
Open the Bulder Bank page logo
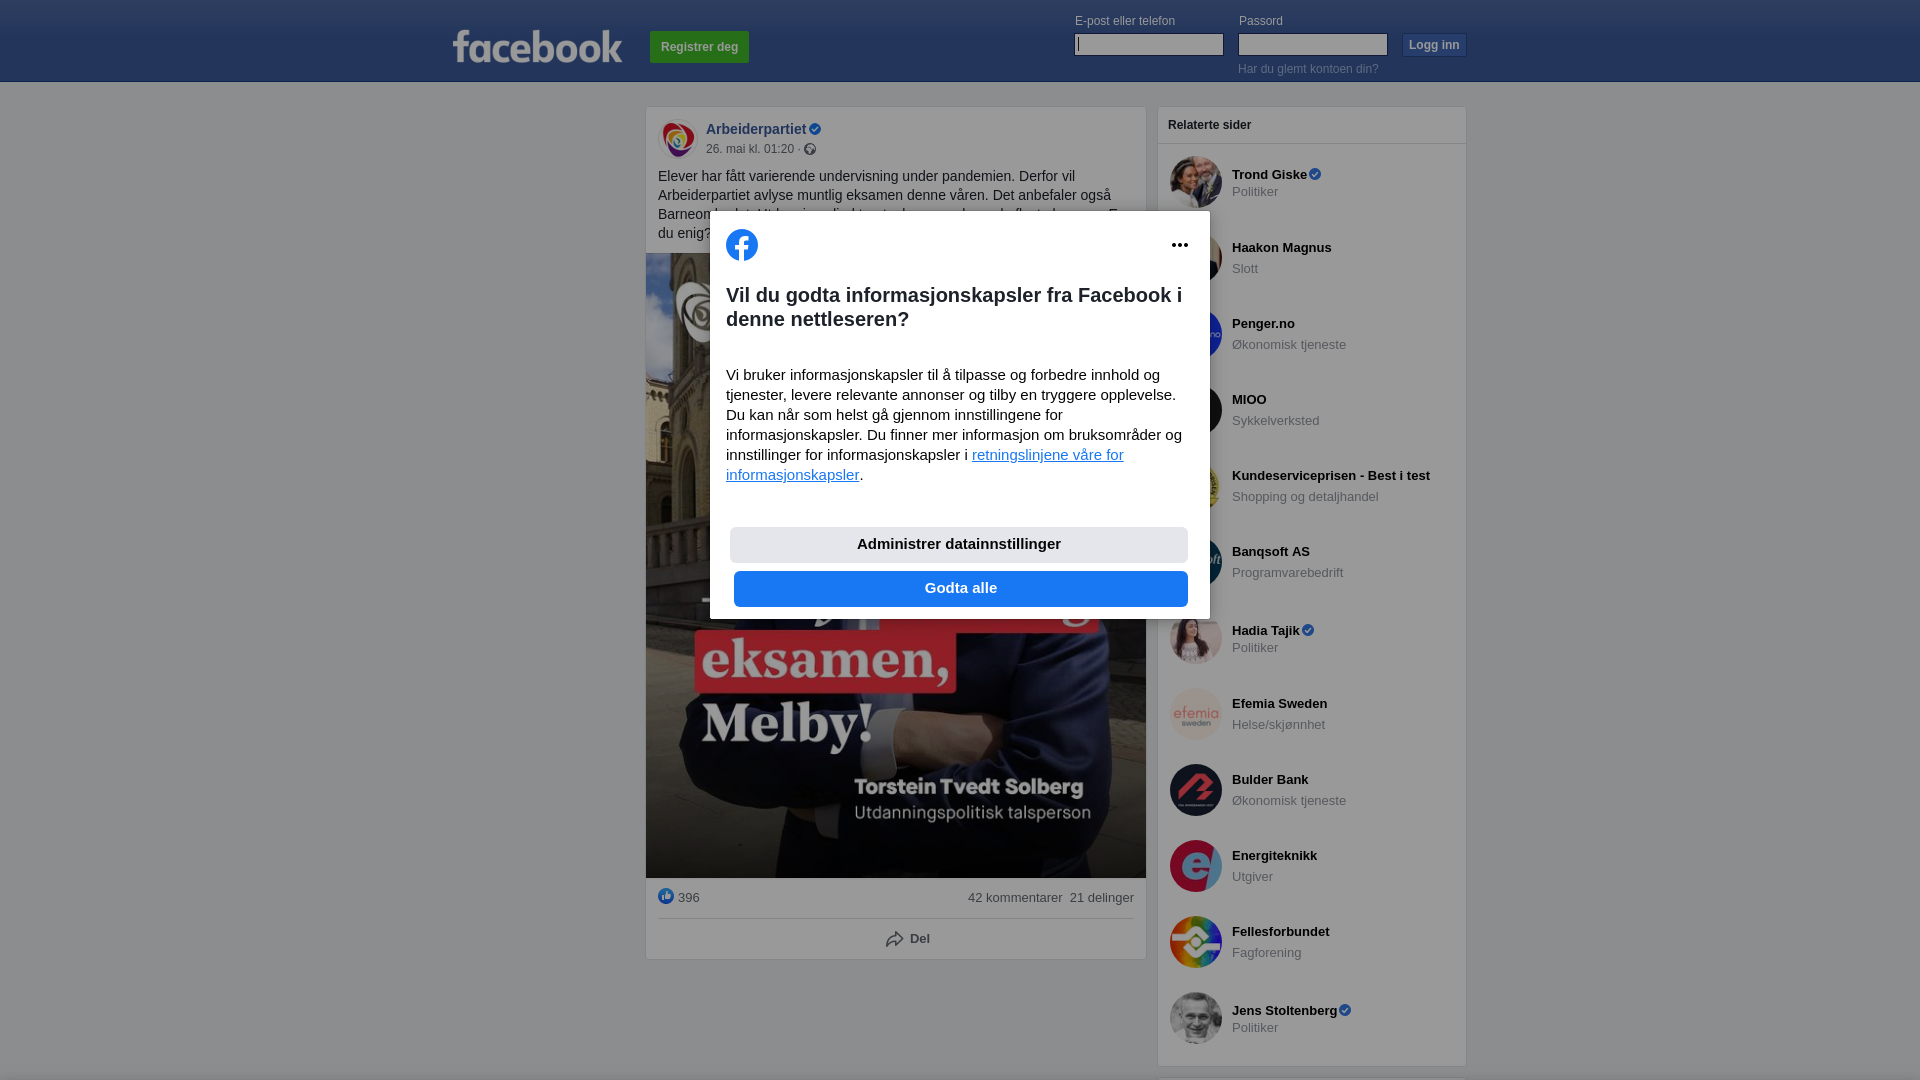click(1196, 790)
